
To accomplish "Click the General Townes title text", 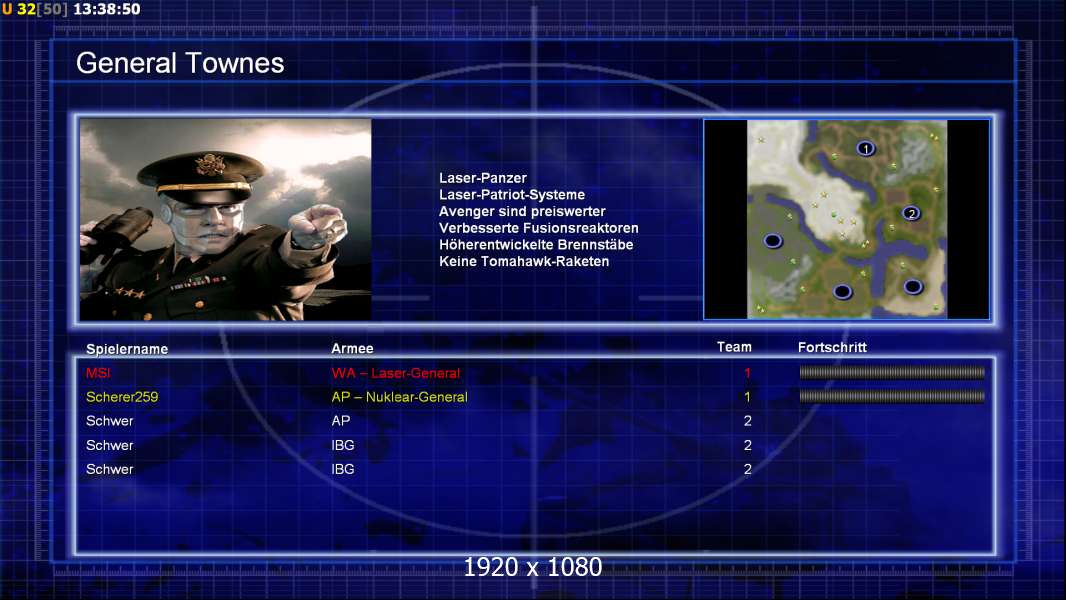I will (x=180, y=63).
